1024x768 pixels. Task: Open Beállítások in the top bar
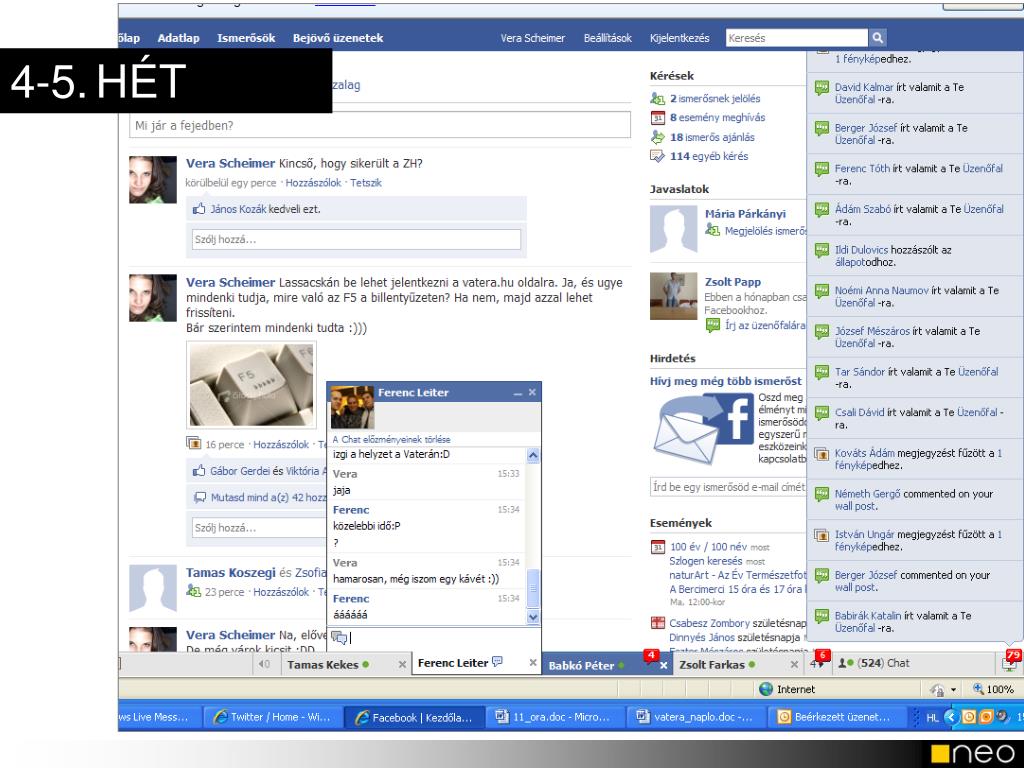click(607, 38)
